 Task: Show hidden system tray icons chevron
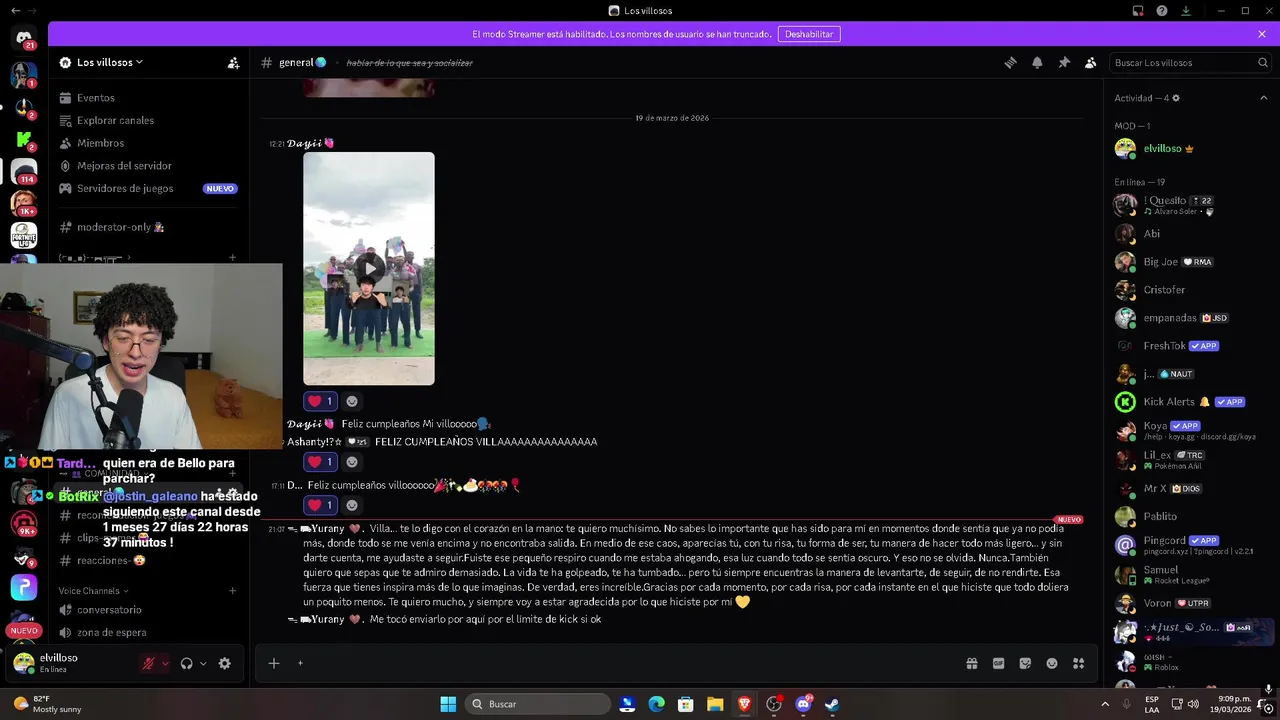click(x=1105, y=704)
